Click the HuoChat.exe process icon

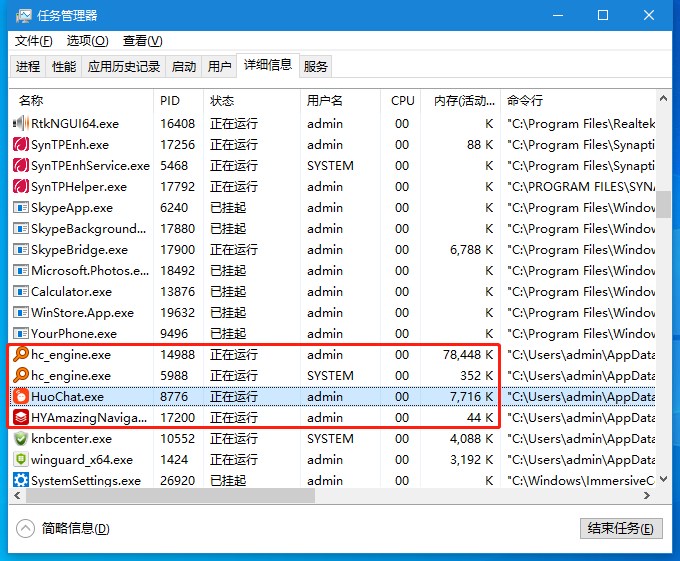click(21, 397)
